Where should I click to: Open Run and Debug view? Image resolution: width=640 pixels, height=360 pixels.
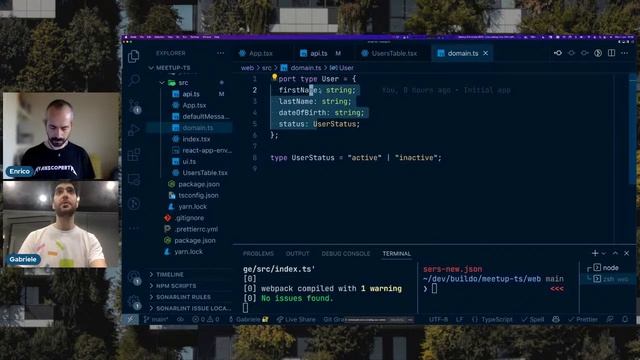[x=133, y=130]
